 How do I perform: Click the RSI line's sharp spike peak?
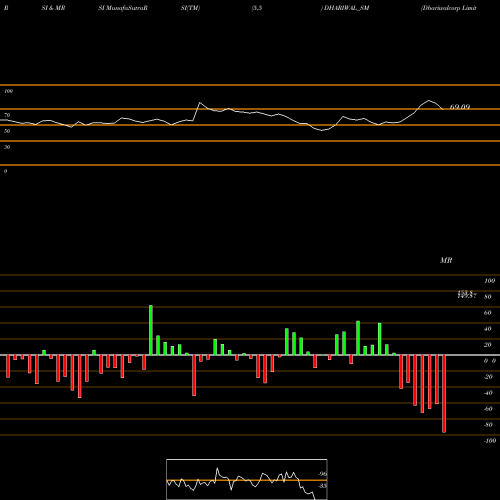[199, 103]
